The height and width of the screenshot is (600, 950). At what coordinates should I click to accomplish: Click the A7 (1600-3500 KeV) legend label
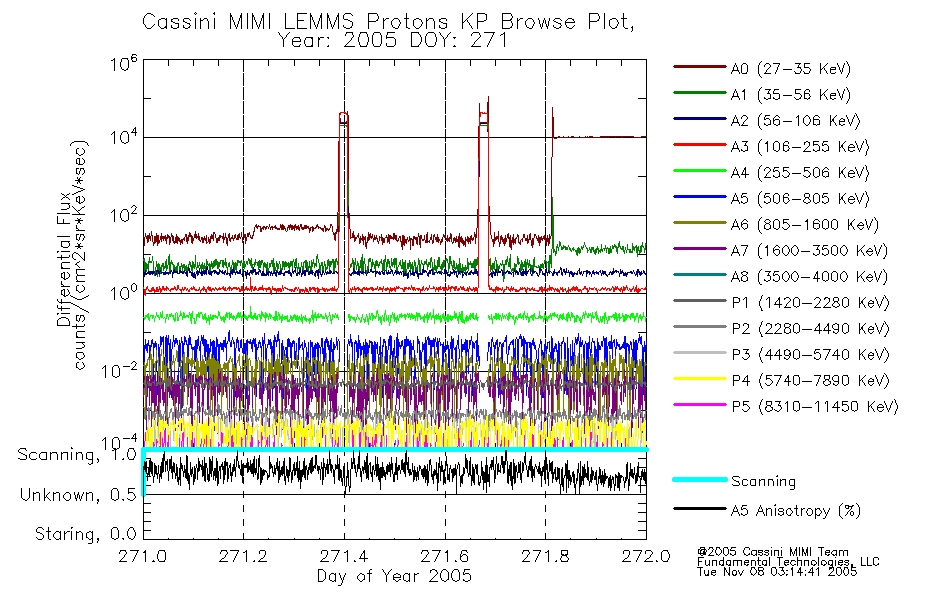809,251
